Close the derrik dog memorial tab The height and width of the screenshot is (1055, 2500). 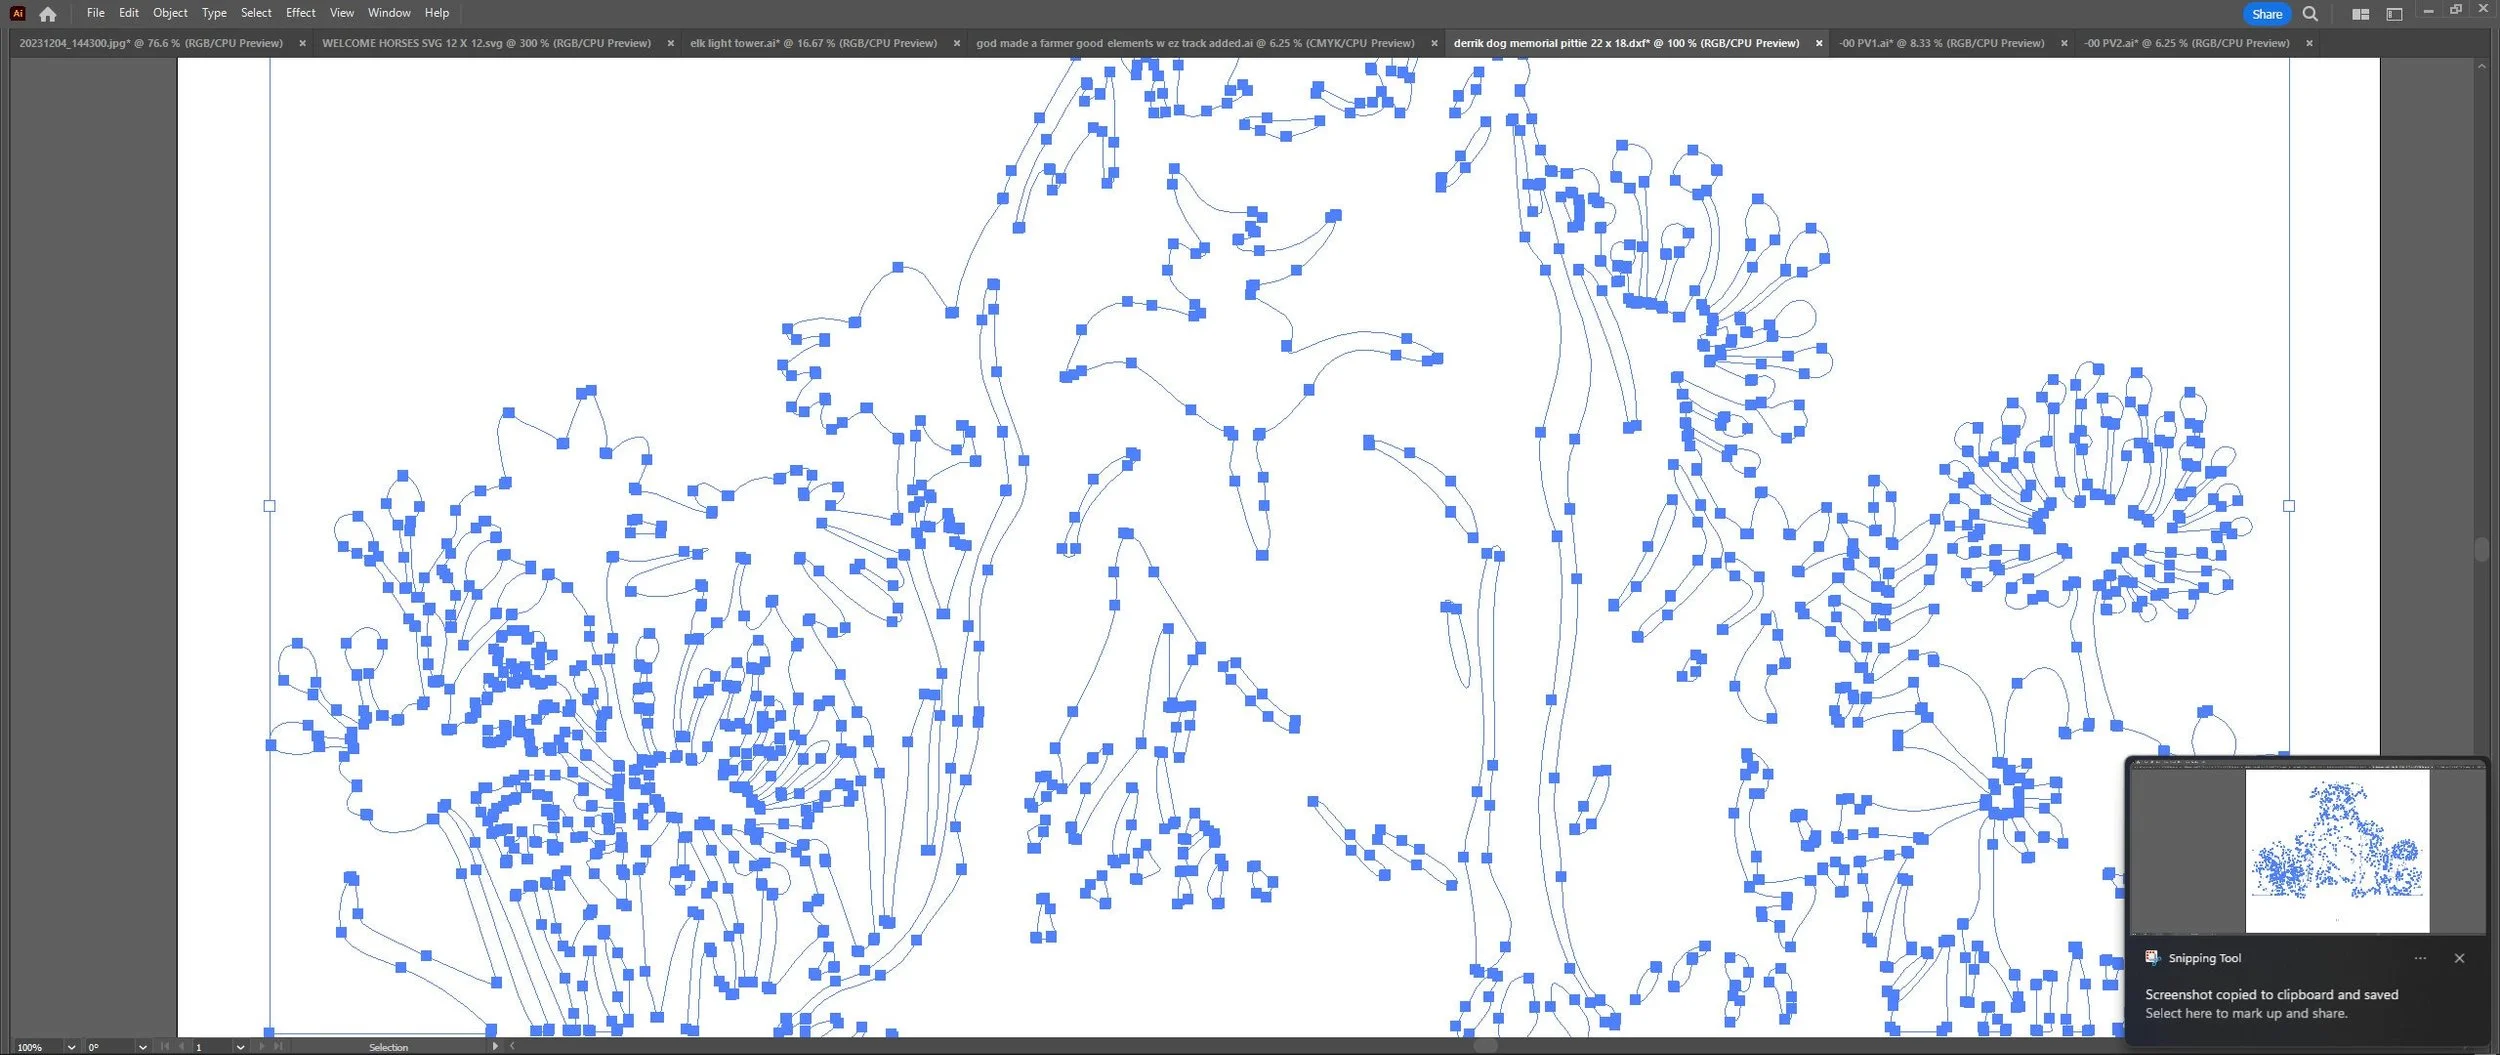(x=1818, y=43)
